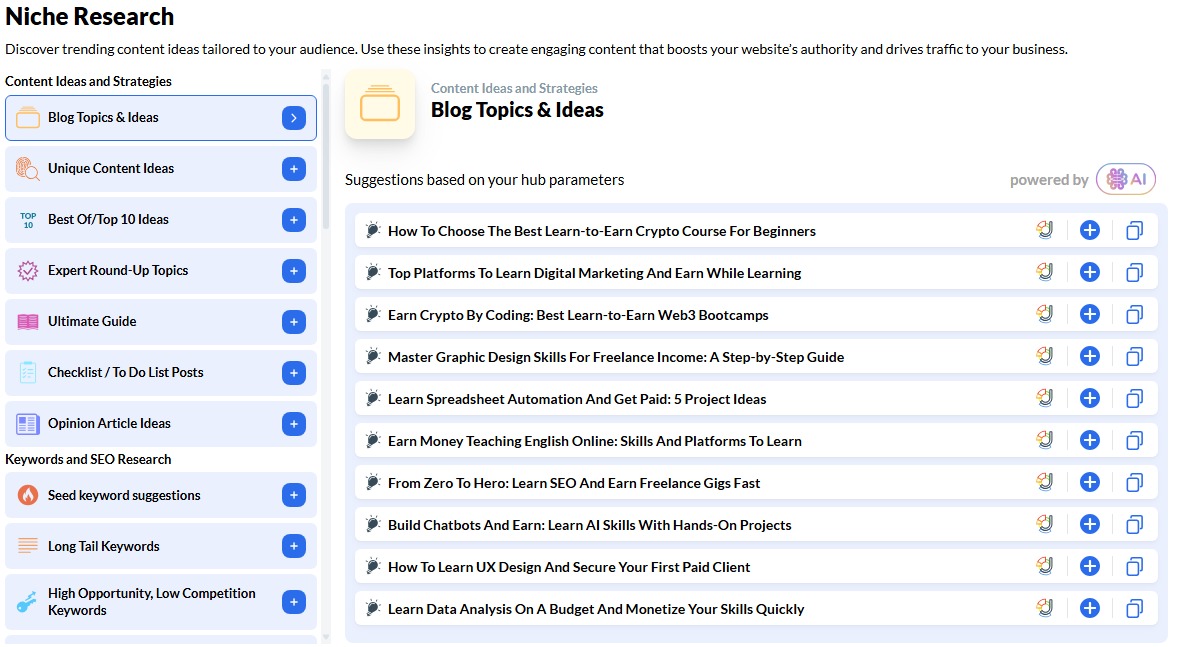Copy the 'Earn Crypto By Coding' topic

click(1134, 315)
